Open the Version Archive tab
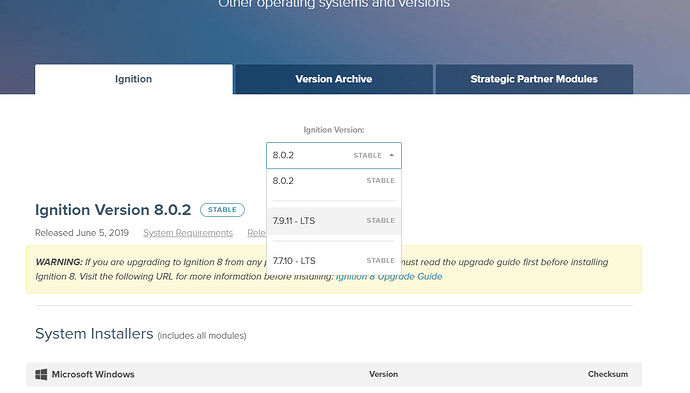The height and width of the screenshot is (393, 690). pos(334,79)
